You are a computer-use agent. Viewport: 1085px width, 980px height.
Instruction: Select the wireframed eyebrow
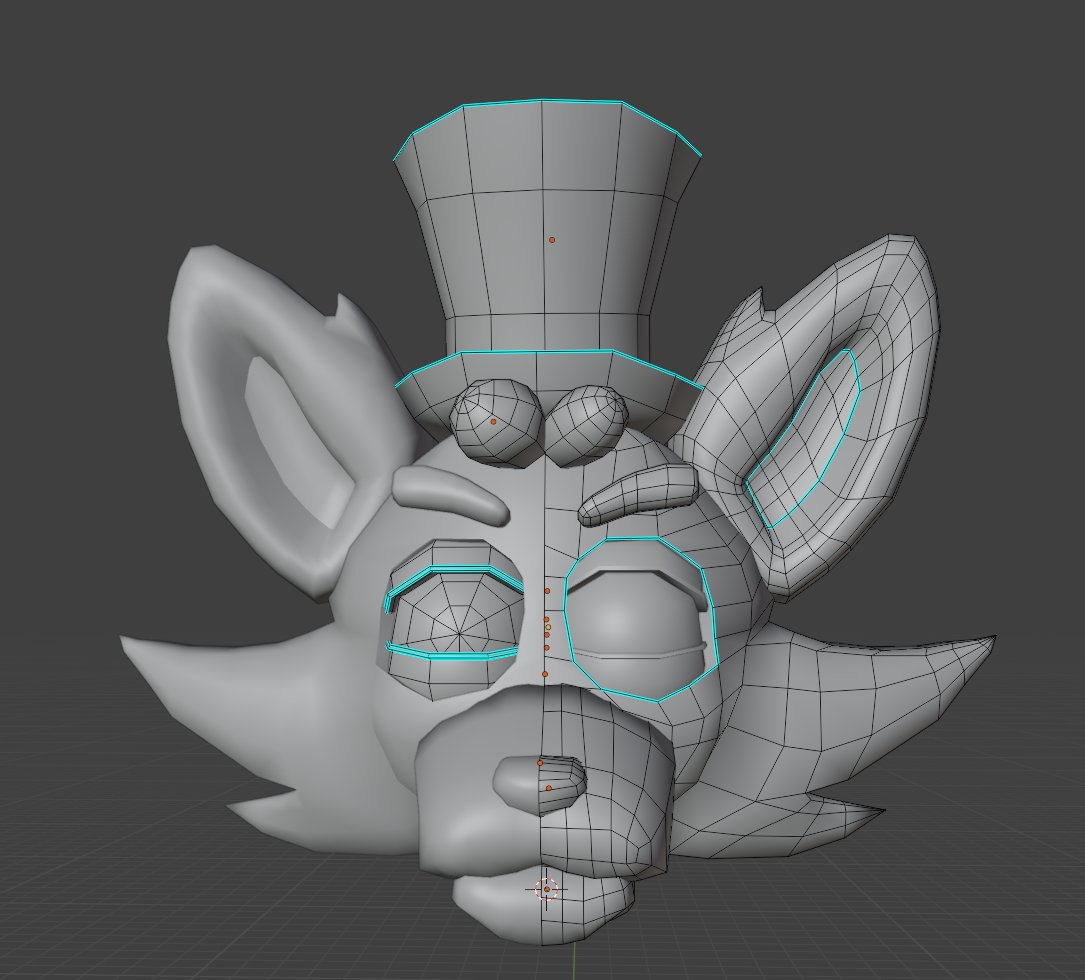pos(637,494)
